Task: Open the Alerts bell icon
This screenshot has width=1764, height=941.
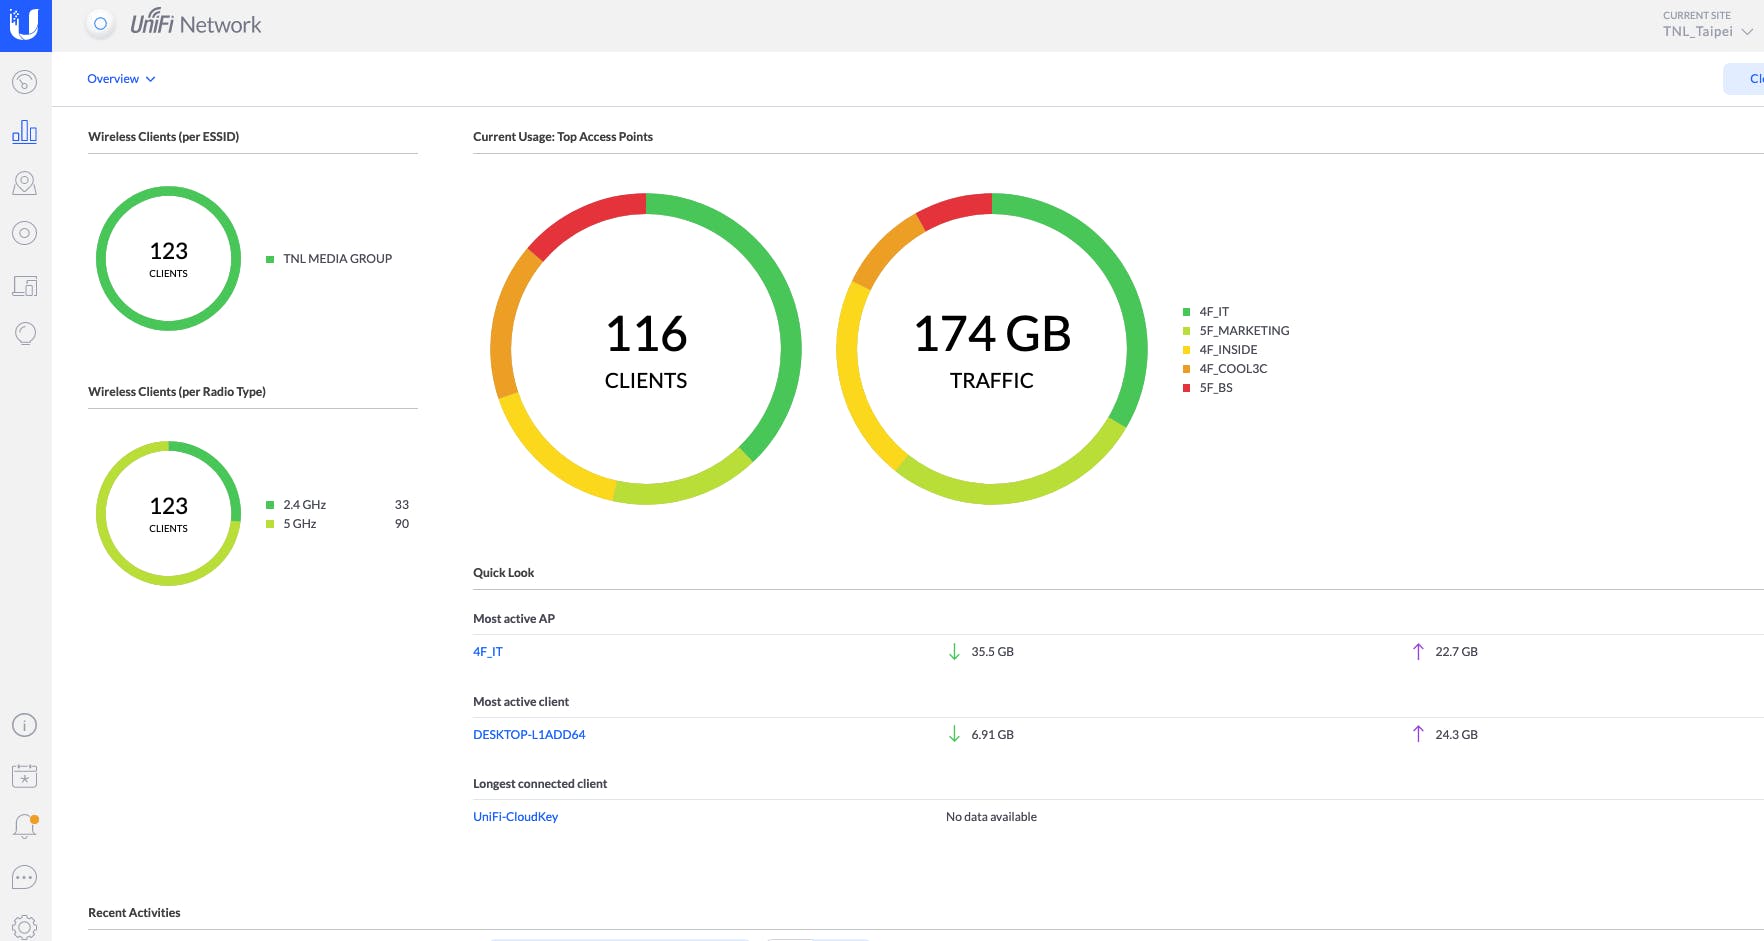Action: coord(25,826)
